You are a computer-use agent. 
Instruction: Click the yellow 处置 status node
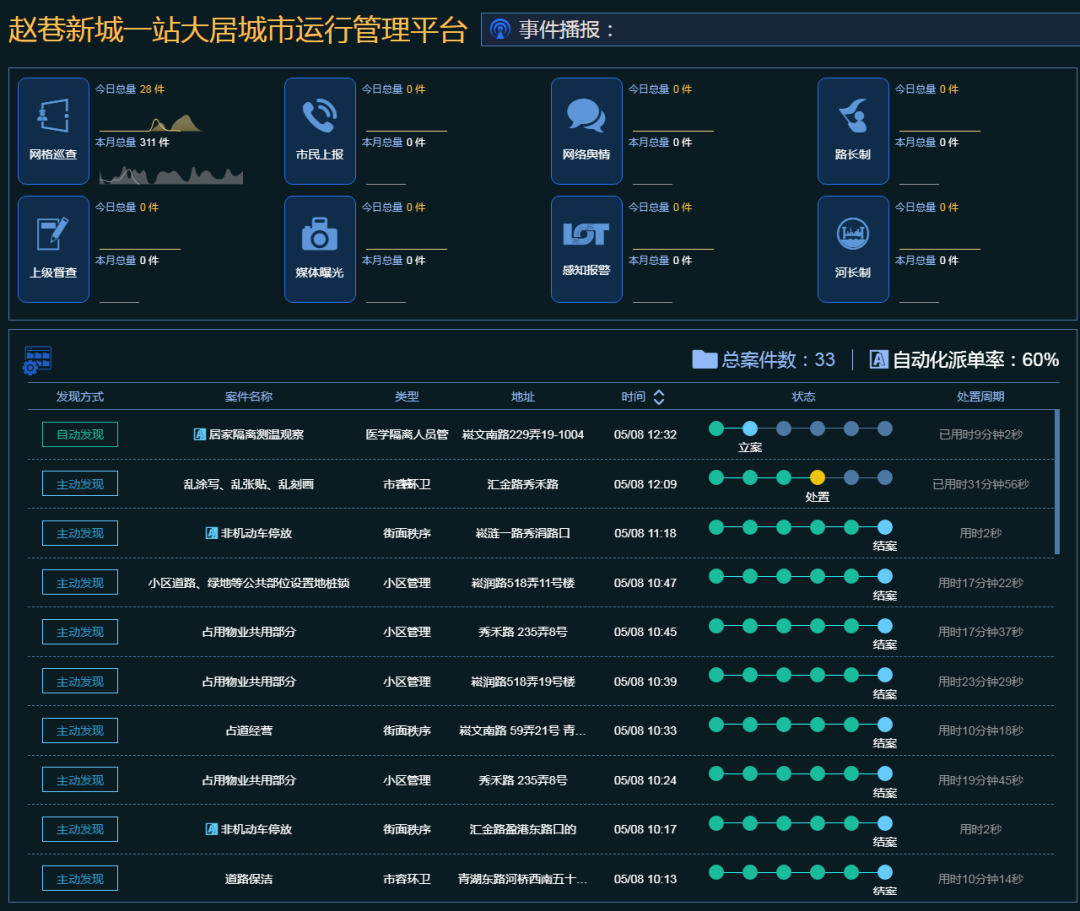coord(817,478)
